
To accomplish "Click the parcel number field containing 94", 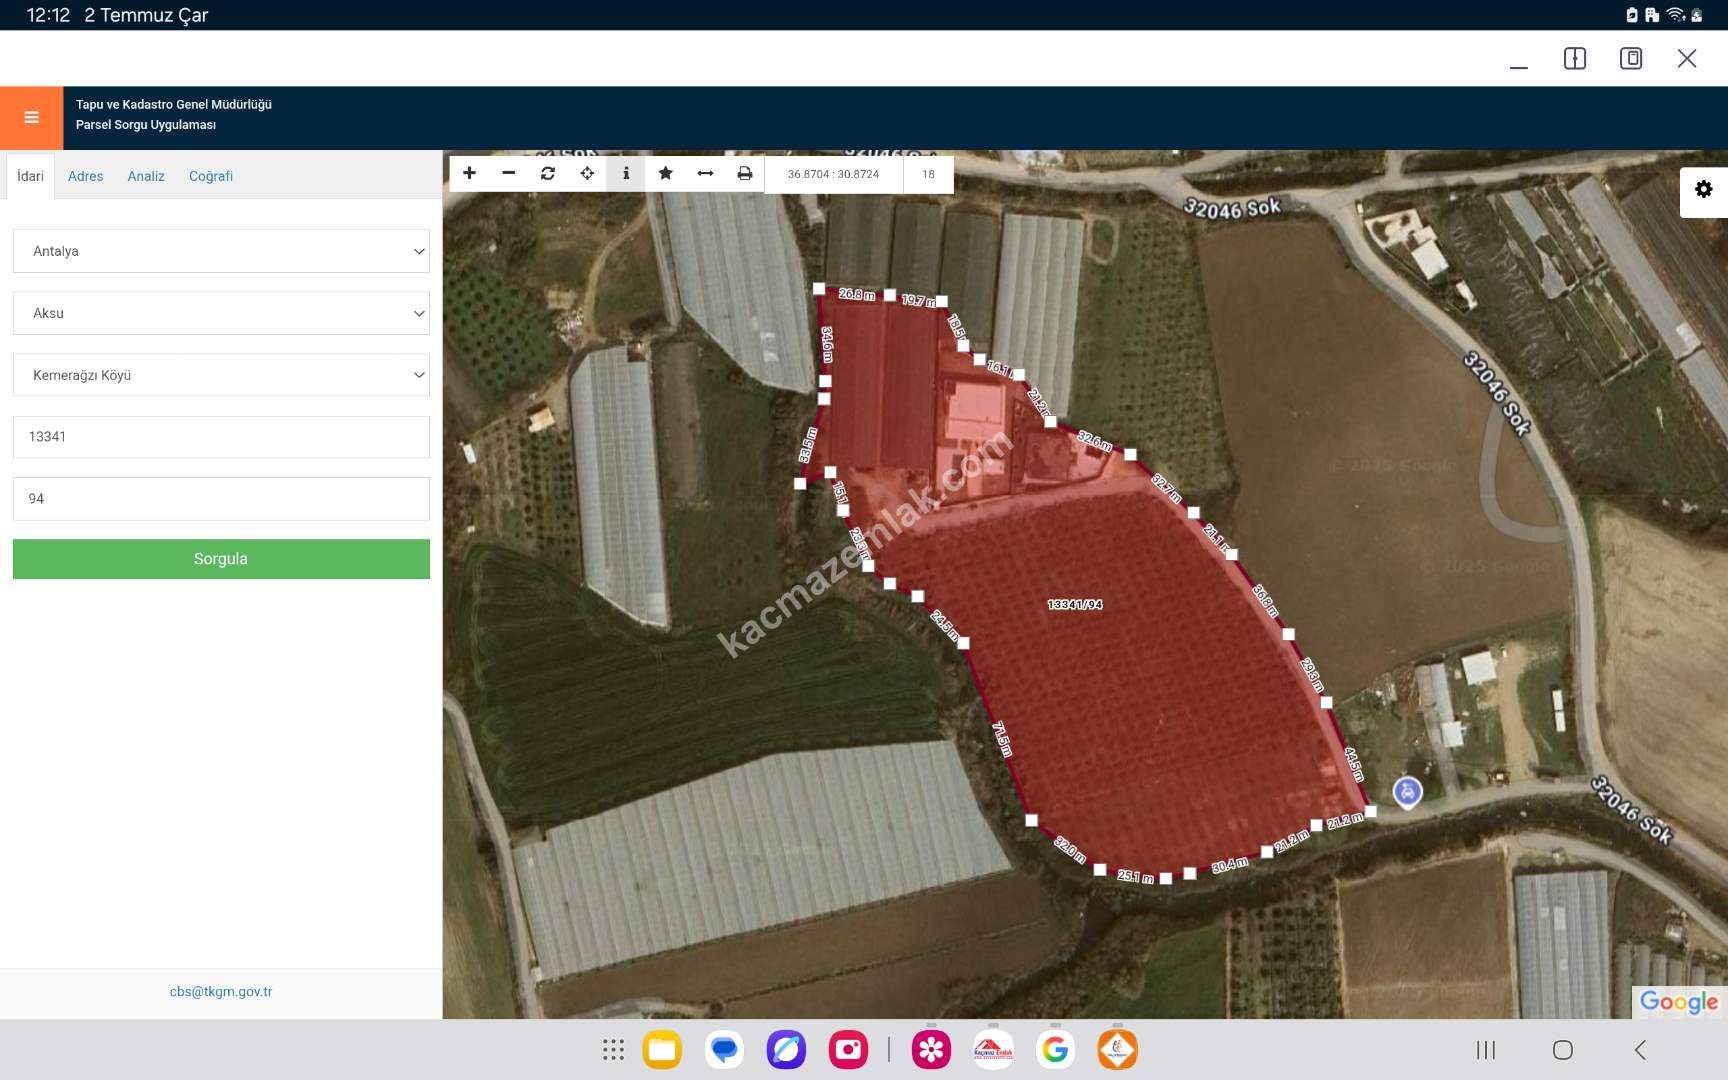I will tap(221, 499).
